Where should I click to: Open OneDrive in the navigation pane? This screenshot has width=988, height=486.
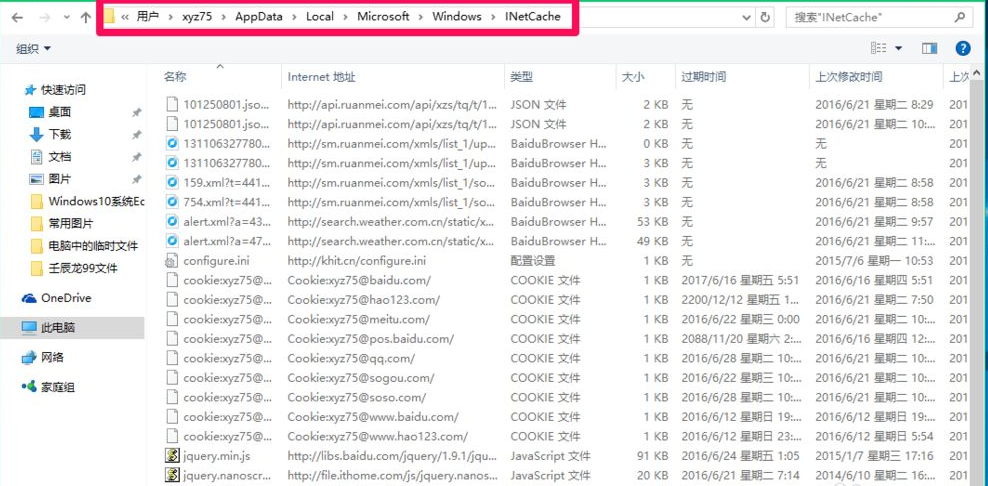(65, 298)
